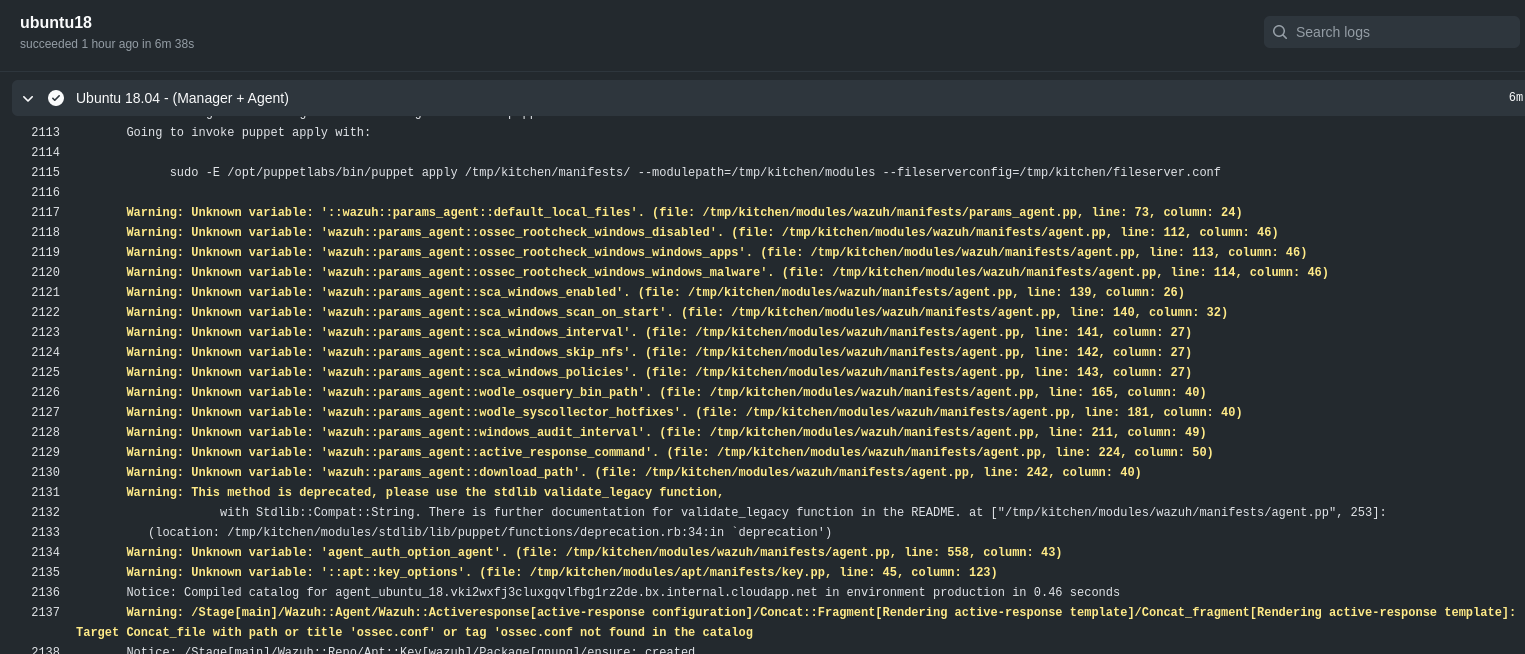Viewport: 1525px width, 654px height.
Task: Collapse the Ubuntu 18.04 step chevron
Action: click(x=28, y=98)
